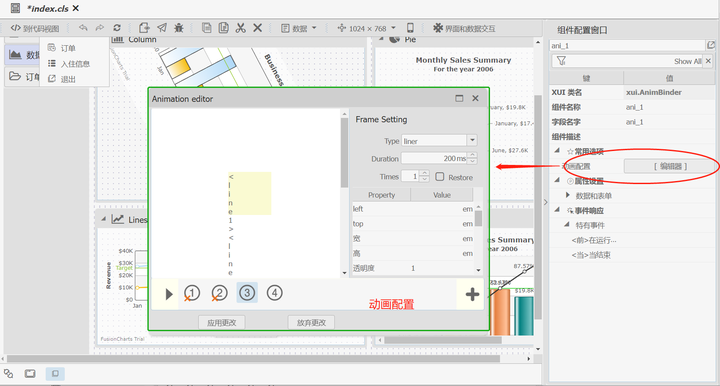Play the animation in Animation editor
The width and height of the screenshot is (720, 386).
coord(169,294)
